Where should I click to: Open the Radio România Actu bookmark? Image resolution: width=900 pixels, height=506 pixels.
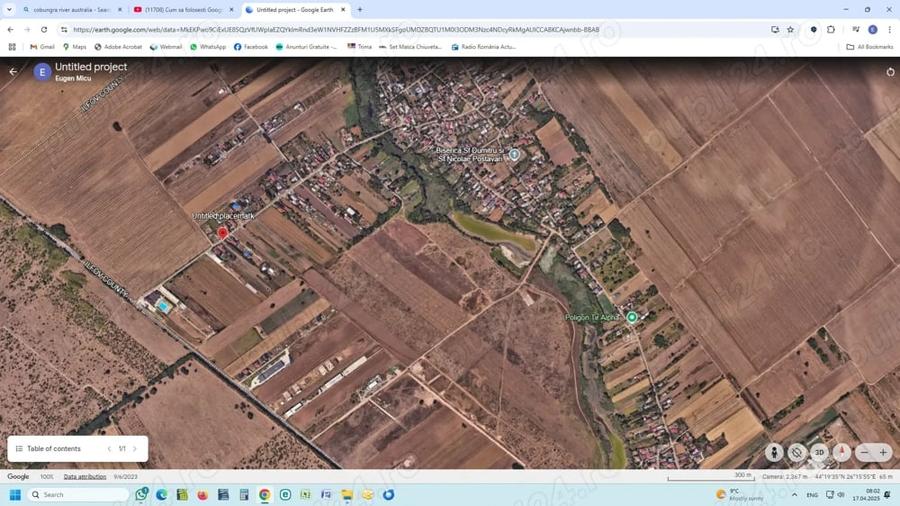[x=483, y=46]
